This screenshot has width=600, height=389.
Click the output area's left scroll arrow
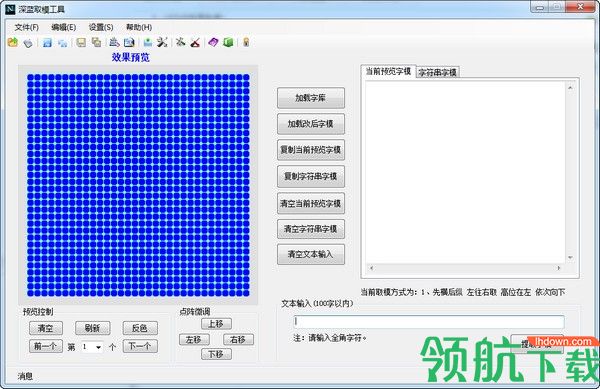coord(371,268)
